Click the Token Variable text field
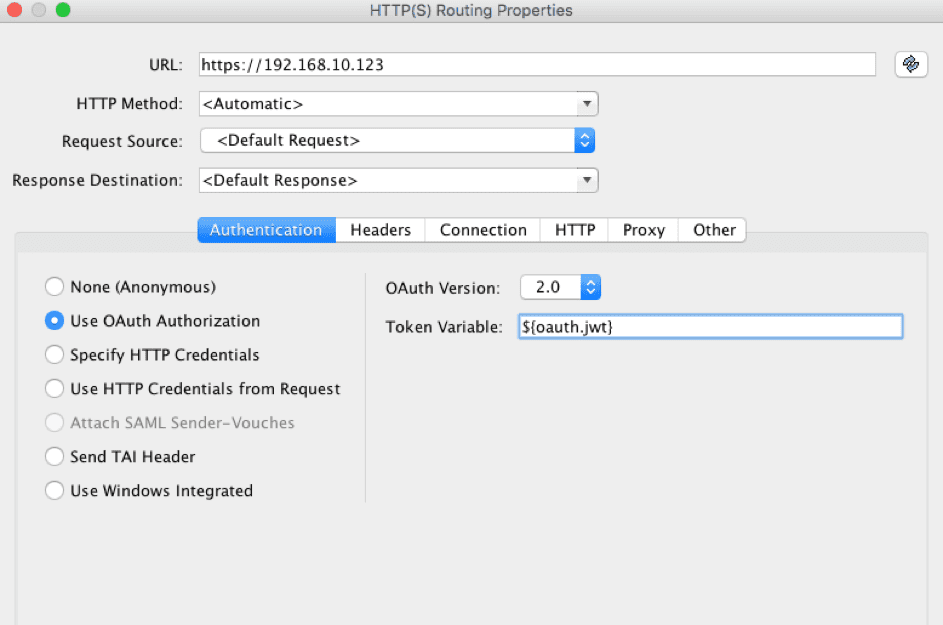Screen dimensions: 943x625 [x=710, y=326]
